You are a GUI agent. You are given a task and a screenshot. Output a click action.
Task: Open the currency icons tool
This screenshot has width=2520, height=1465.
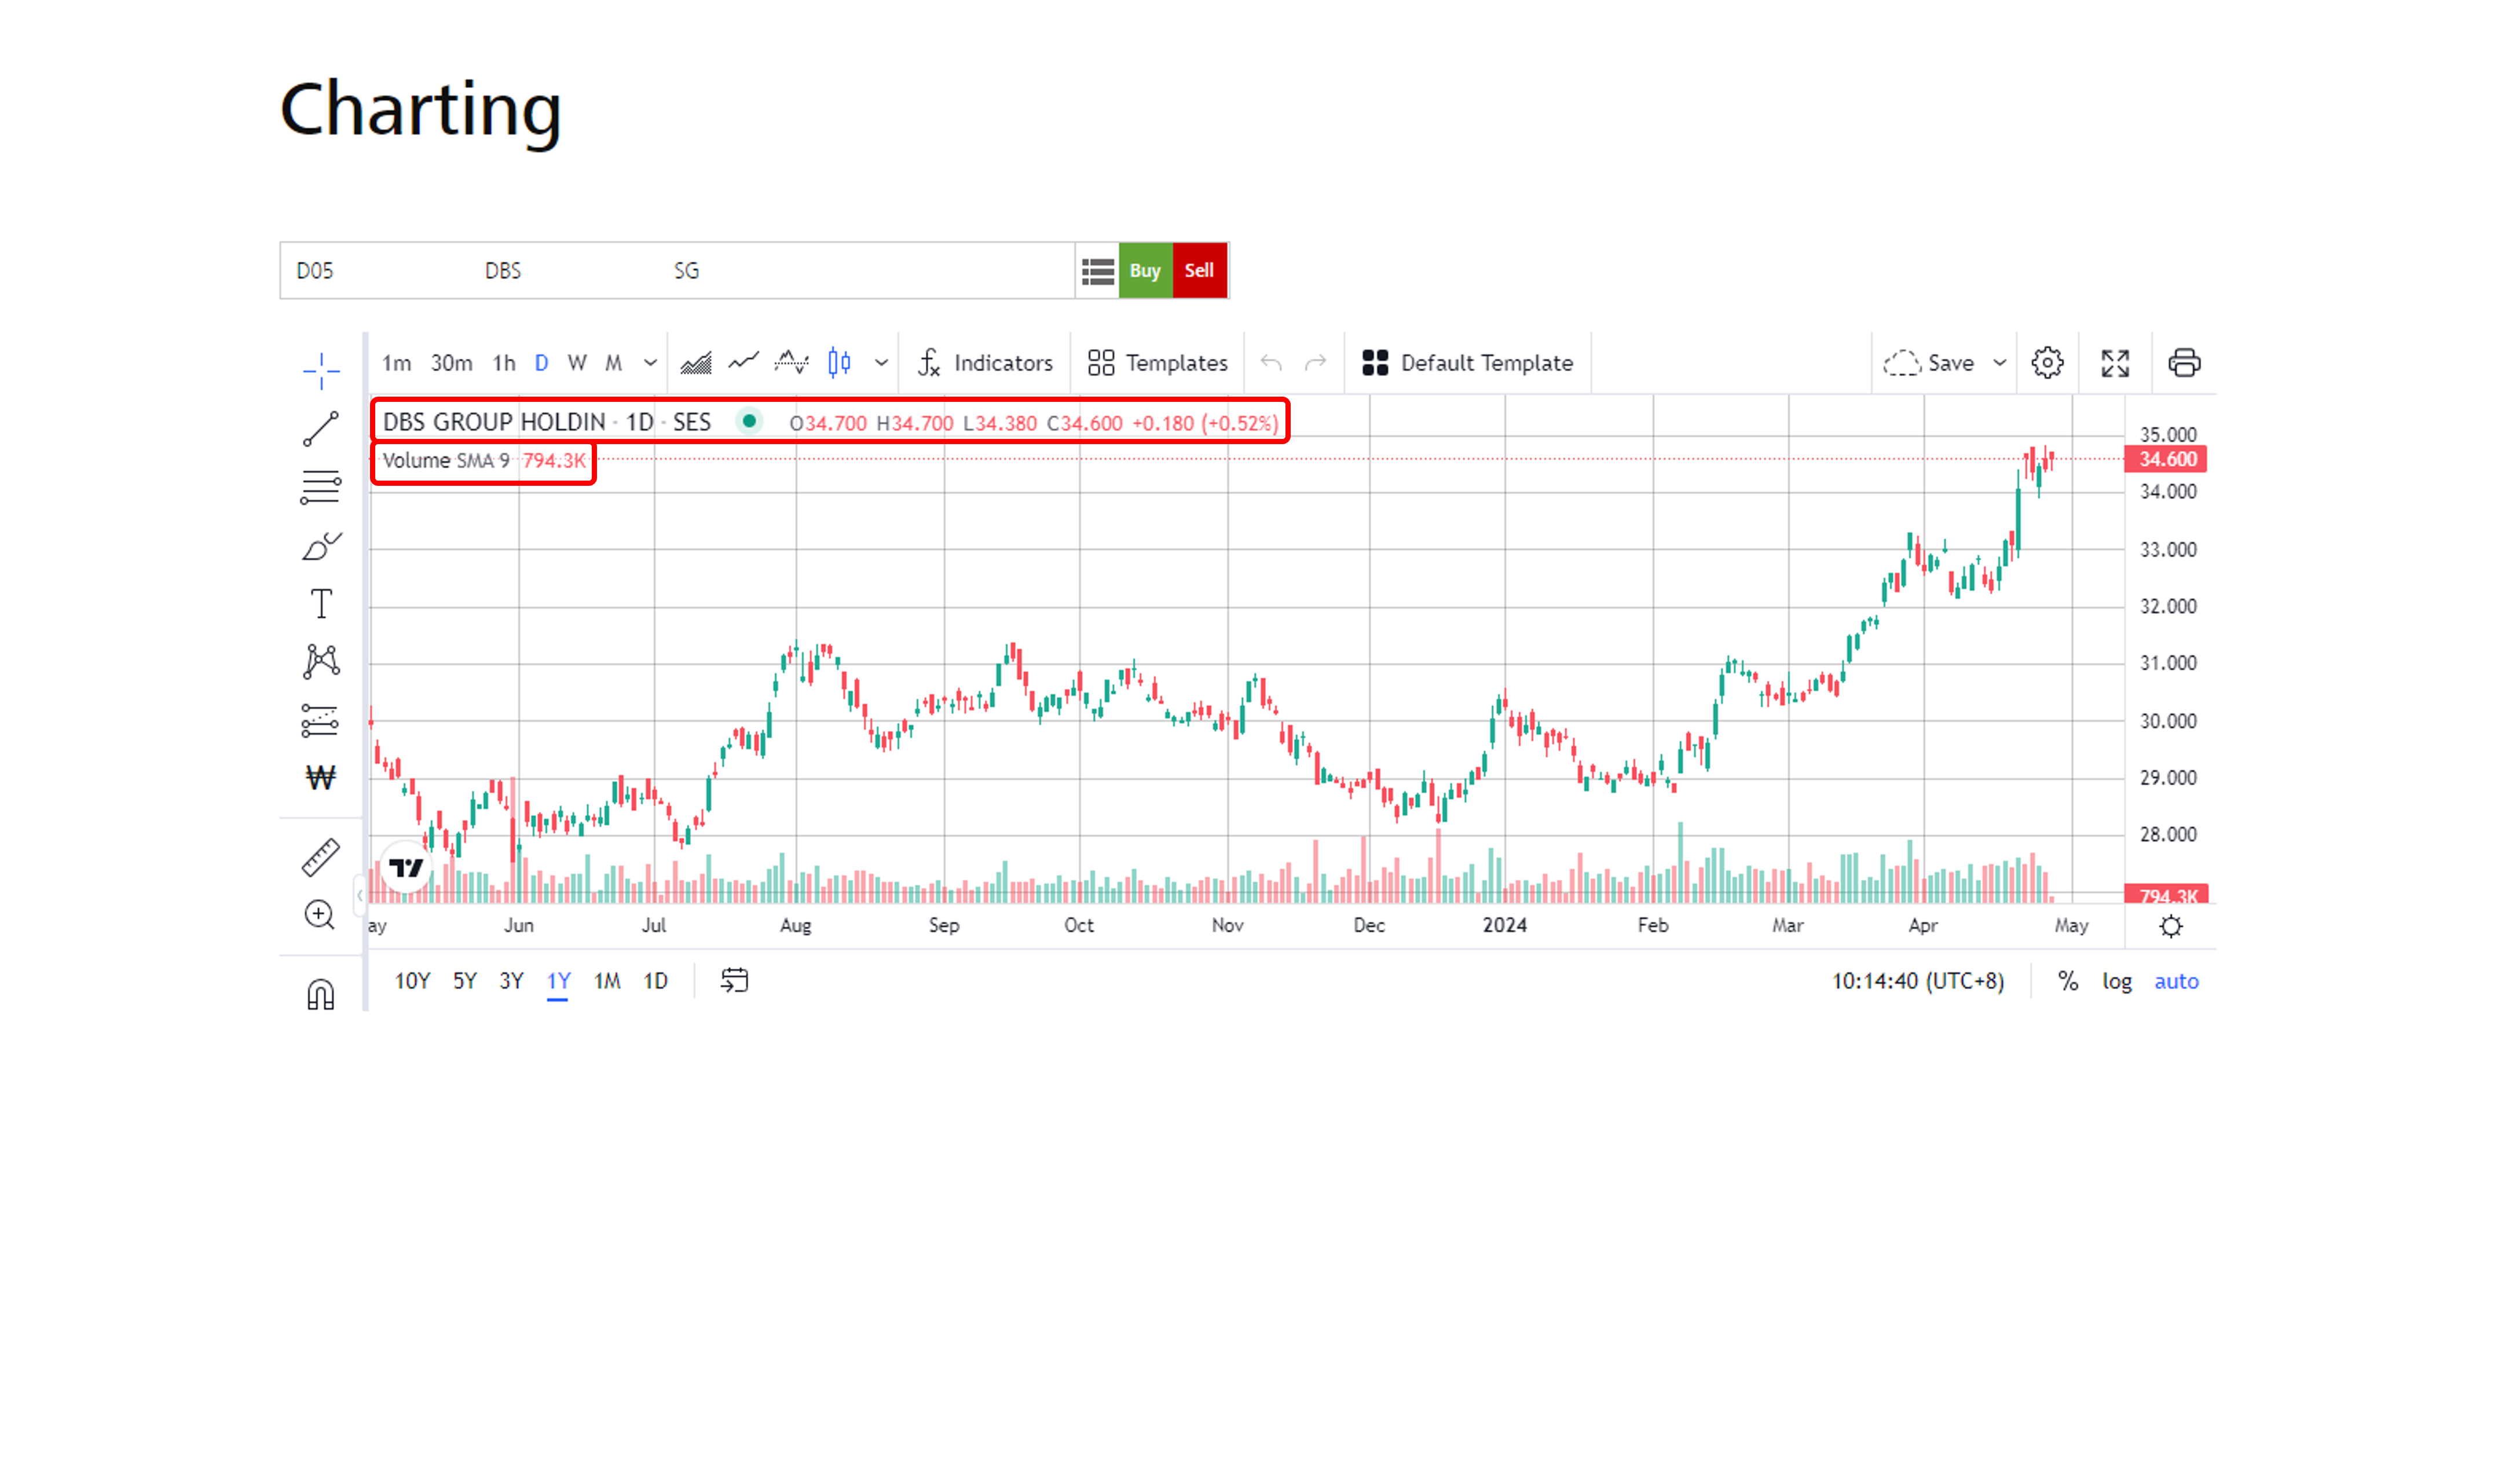[321, 777]
